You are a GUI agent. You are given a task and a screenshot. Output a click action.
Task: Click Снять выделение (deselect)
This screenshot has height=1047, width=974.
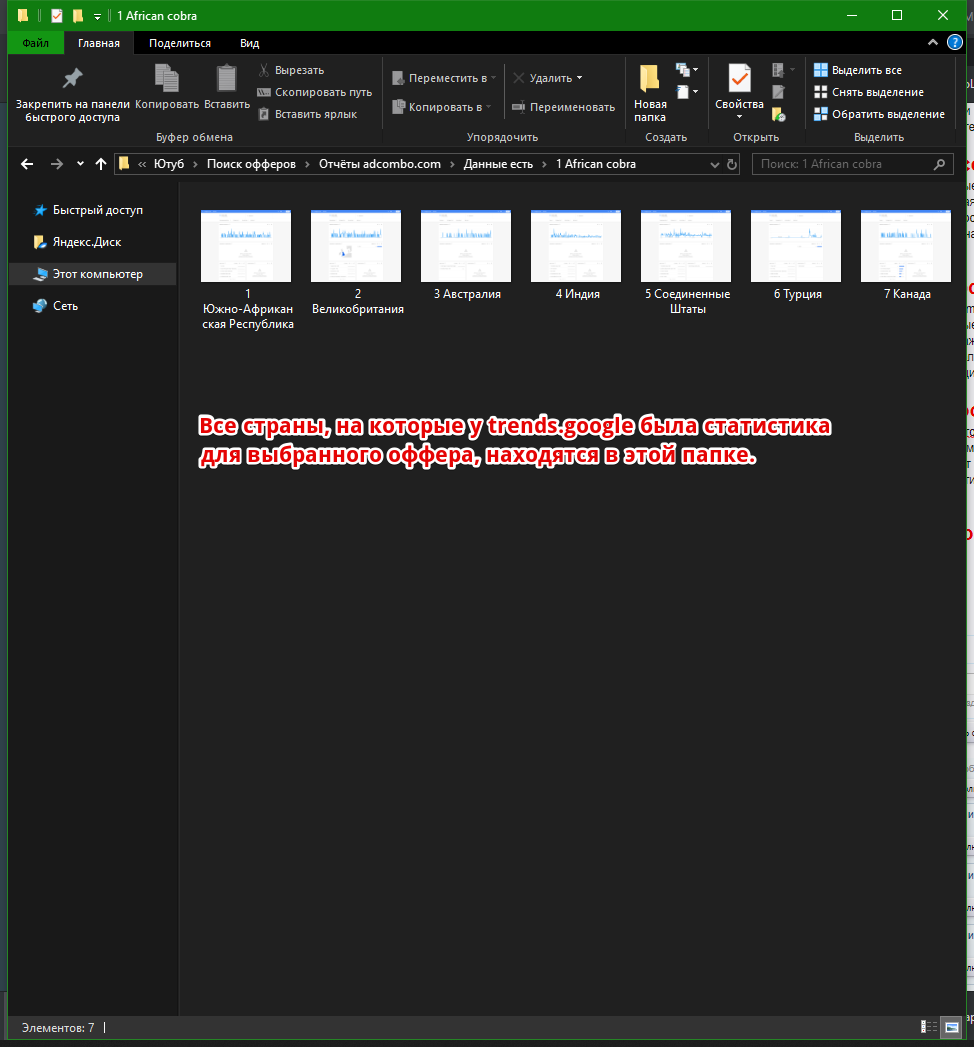(869, 92)
